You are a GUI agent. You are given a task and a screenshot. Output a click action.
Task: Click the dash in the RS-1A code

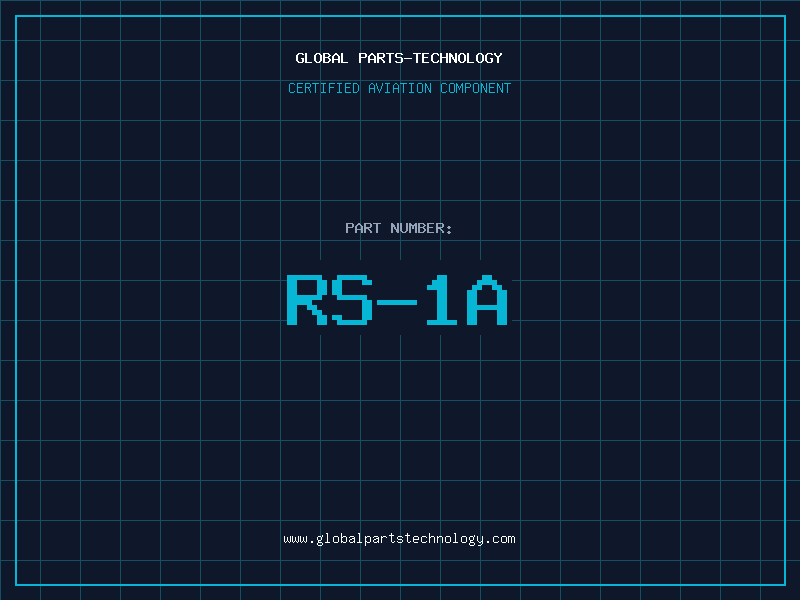tap(398, 300)
